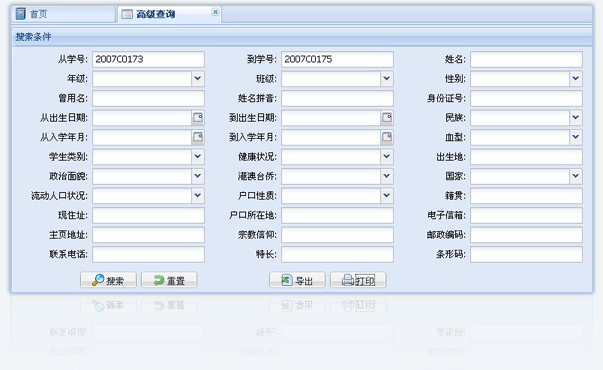Focus the 现住址 input field
The image size is (603, 370).
(148, 215)
